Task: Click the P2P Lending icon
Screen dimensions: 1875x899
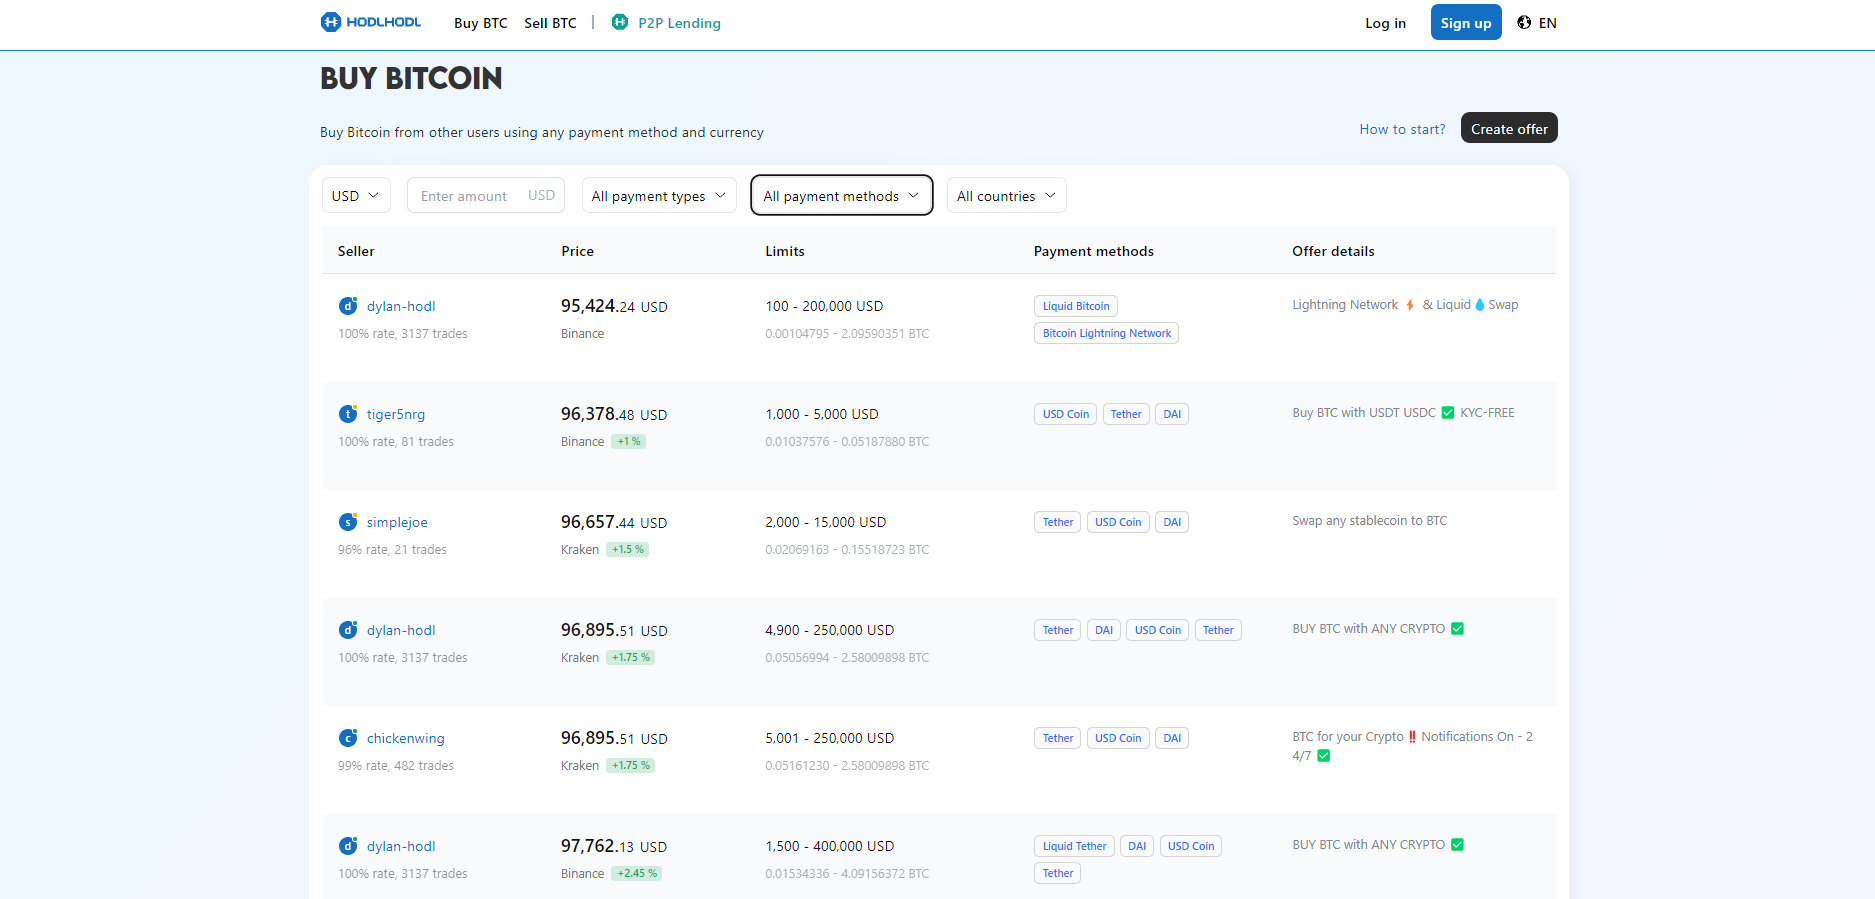Action: click(x=620, y=22)
